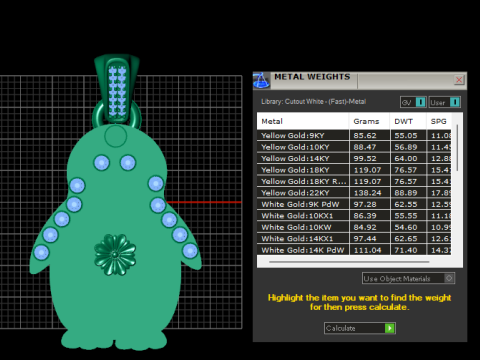Click the 71.40 DWT value
Screen dimensions: 480x360
click(x=406, y=250)
